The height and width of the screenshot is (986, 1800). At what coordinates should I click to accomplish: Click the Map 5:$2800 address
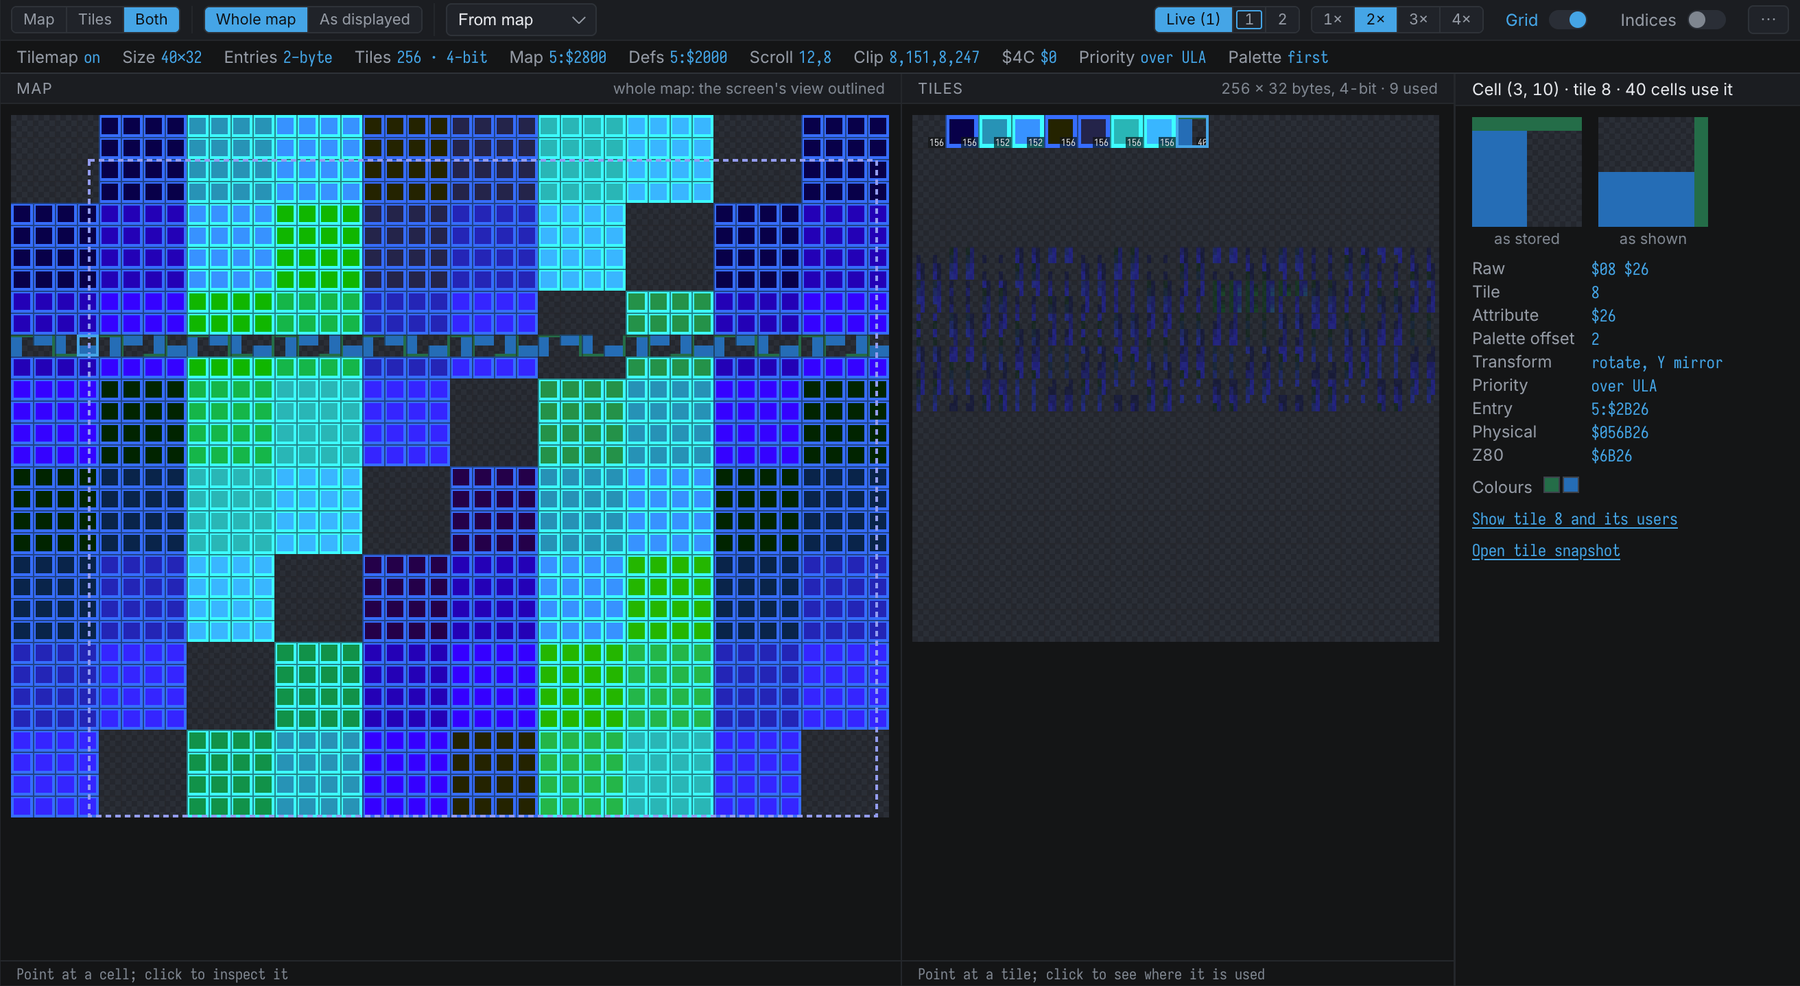click(577, 58)
